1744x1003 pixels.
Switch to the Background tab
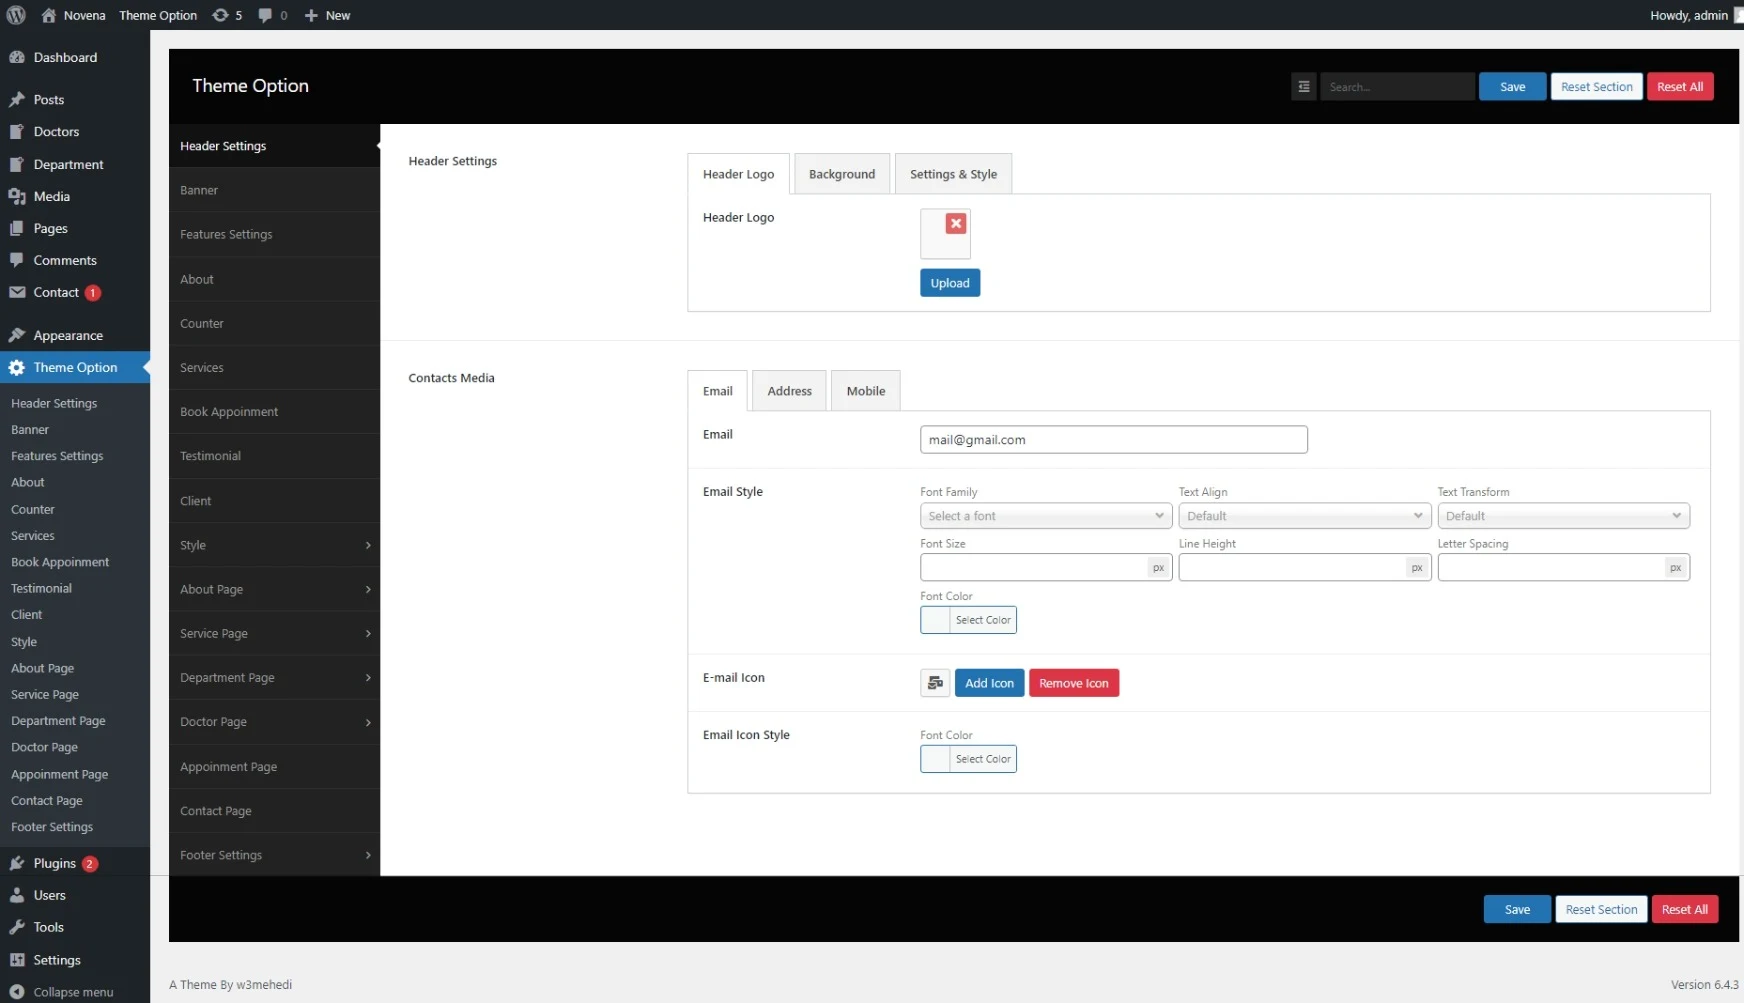pos(841,174)
